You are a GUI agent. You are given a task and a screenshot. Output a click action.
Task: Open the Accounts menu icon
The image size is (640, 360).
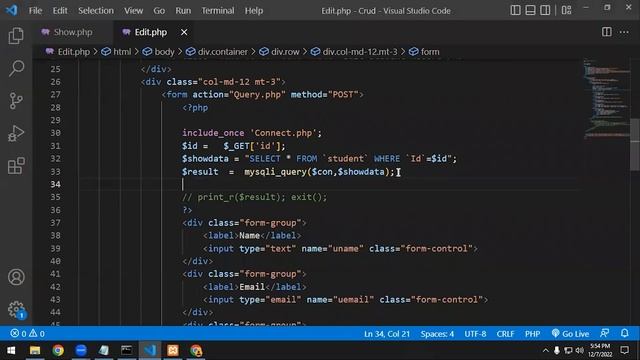16,277
